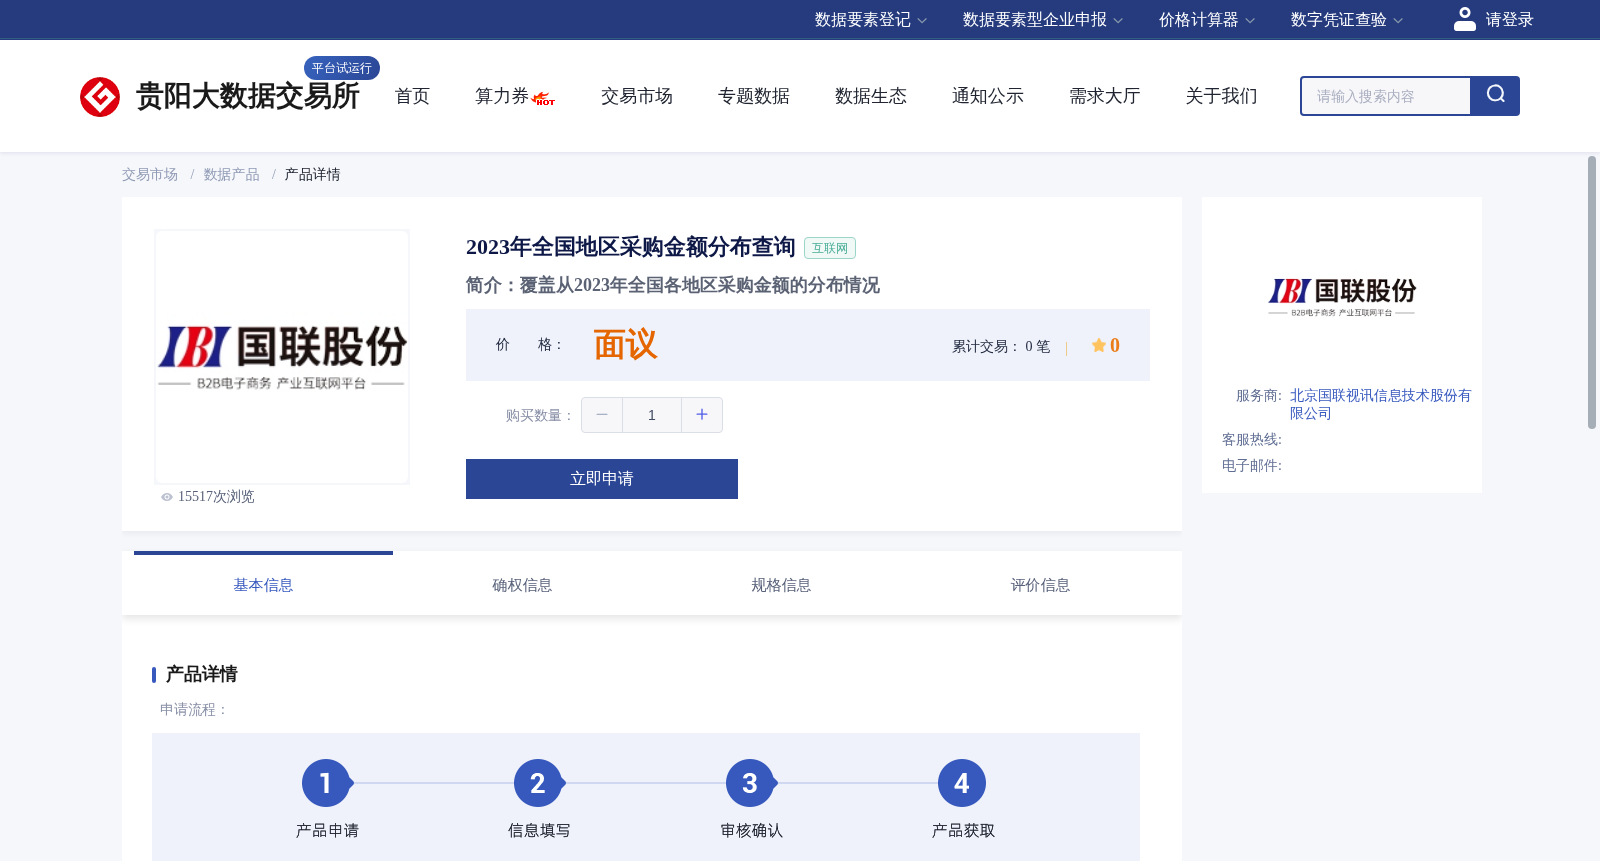Open the 通知公示 nav item
Viewport: 1600px width, 861px height.
(x=988, y=96)
